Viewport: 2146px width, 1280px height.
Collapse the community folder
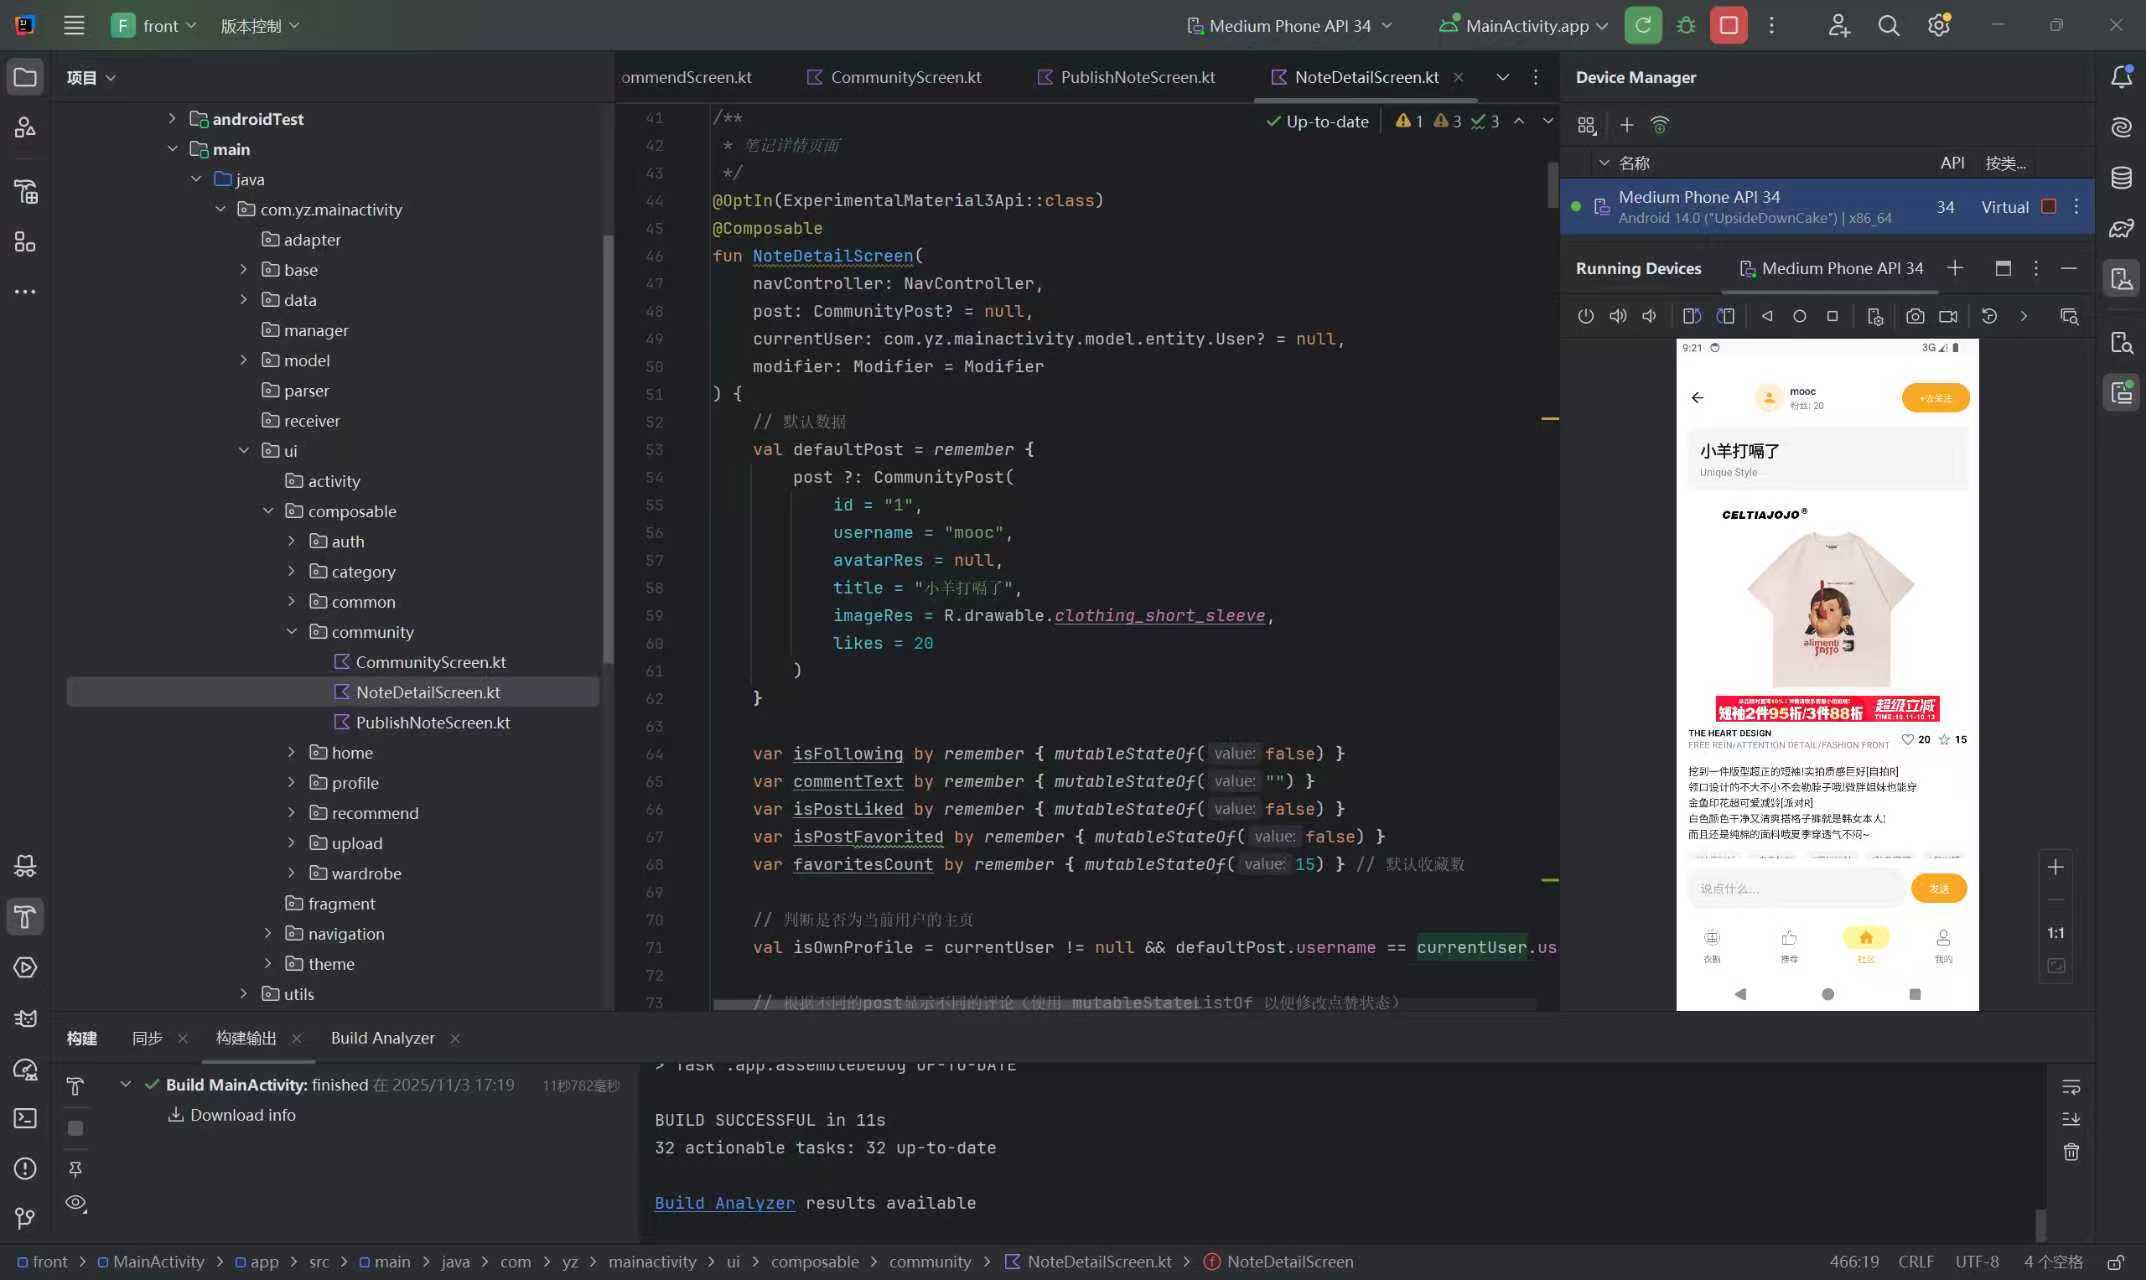tap(291, 631)
